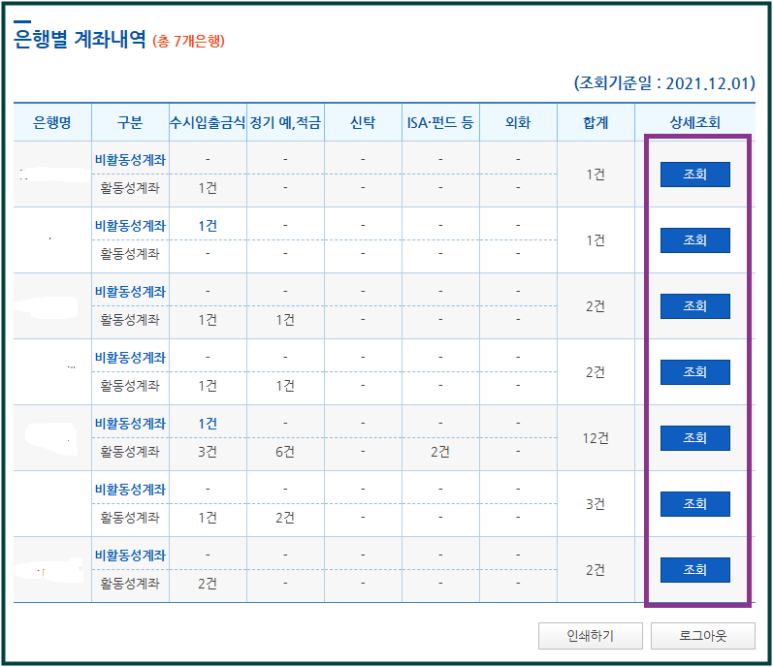This screenshot has width=773, height=667.
Task: Click the 2건 cell under 정기 예,적금
Action: (285, 518)
